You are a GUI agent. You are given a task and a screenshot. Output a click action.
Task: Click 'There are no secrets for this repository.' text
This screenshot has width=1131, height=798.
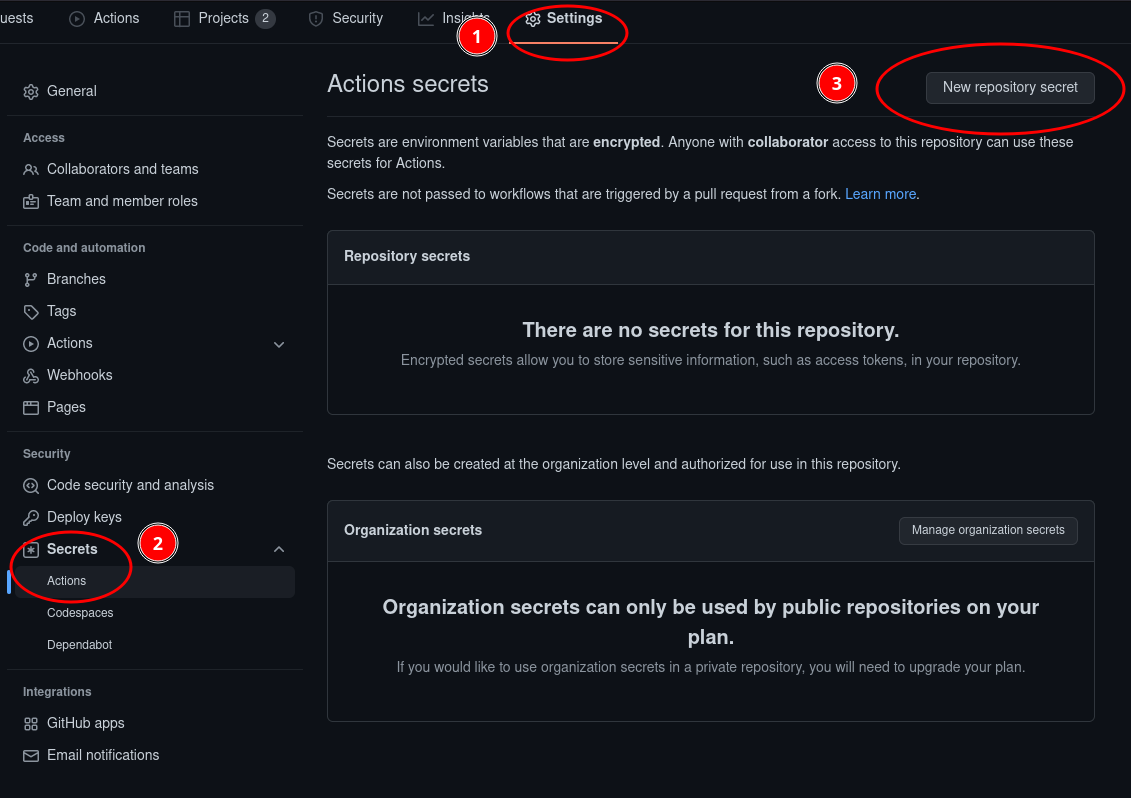[x=710, y=330]
